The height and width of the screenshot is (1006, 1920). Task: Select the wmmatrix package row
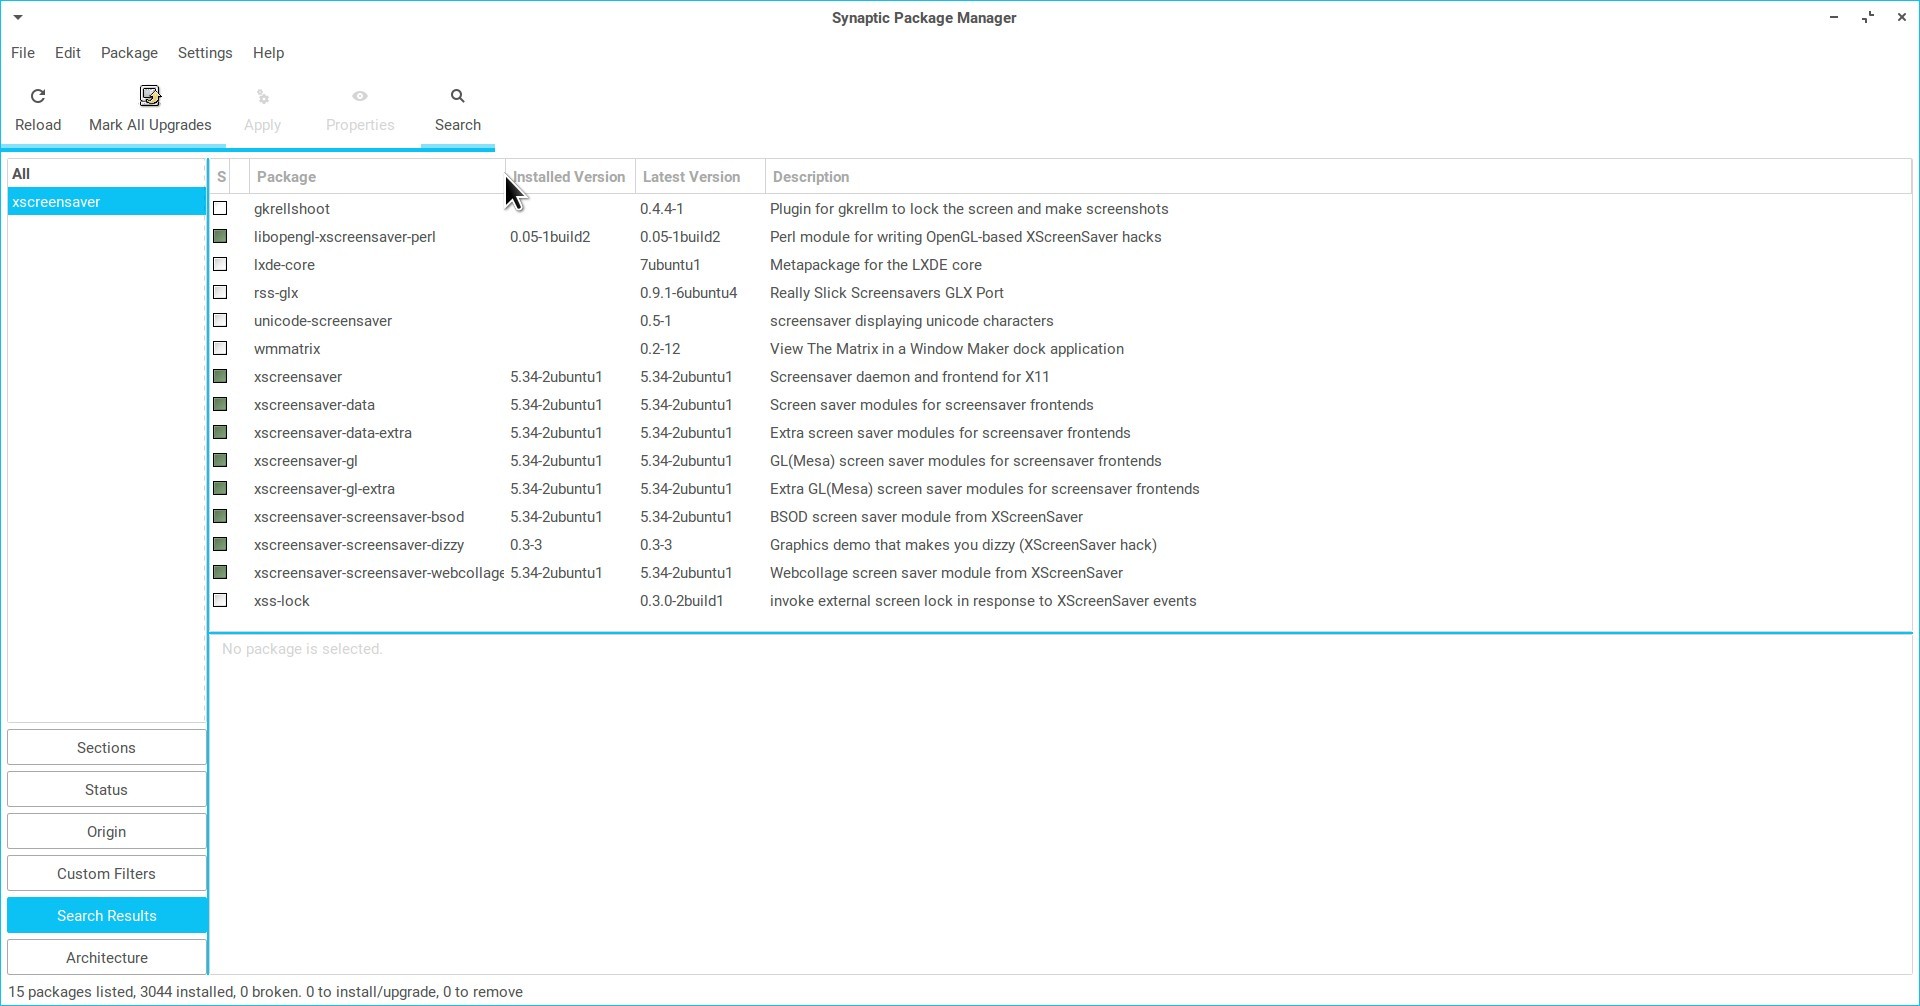tap(287, 349)
